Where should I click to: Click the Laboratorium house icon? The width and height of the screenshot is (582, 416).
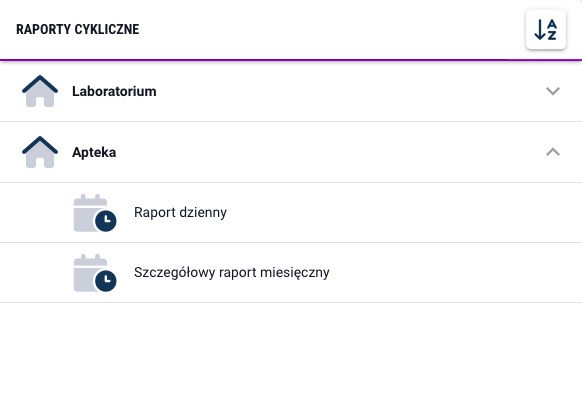(x=40, y=91)
